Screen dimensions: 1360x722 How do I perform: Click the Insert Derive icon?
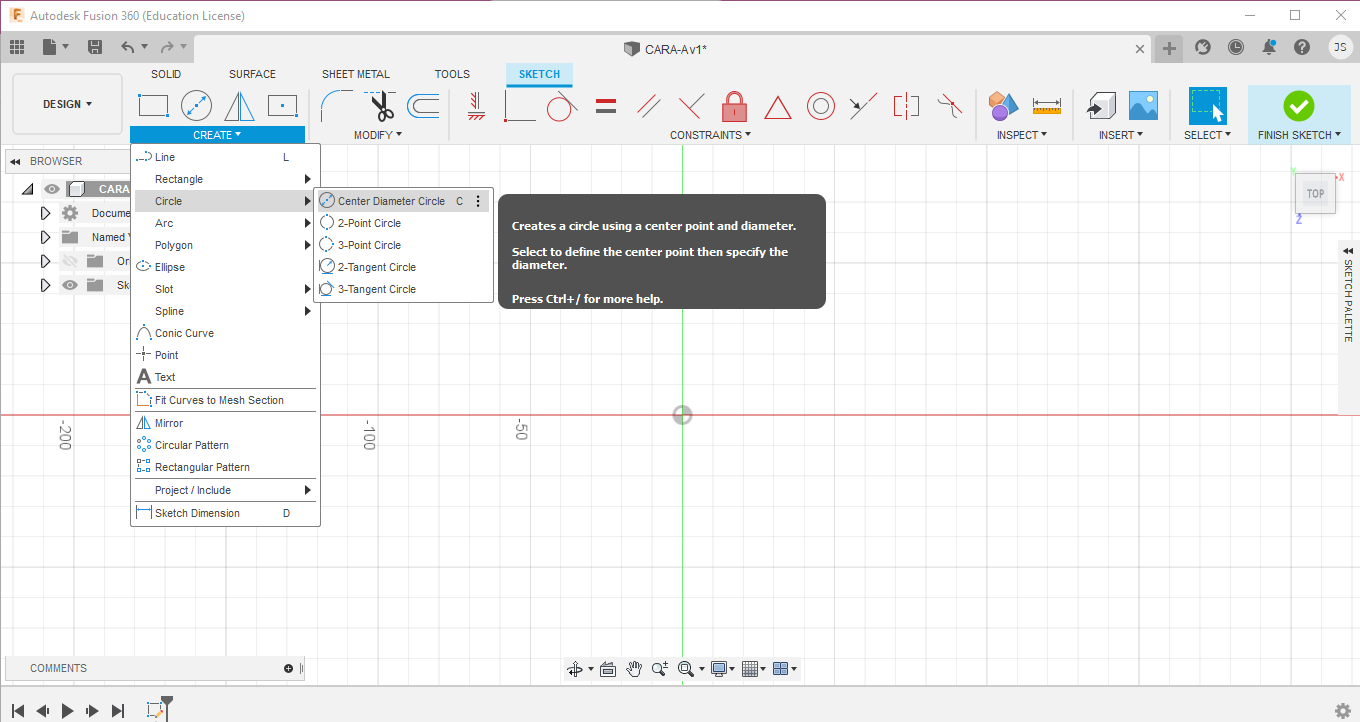click(x=1101, y=105)
